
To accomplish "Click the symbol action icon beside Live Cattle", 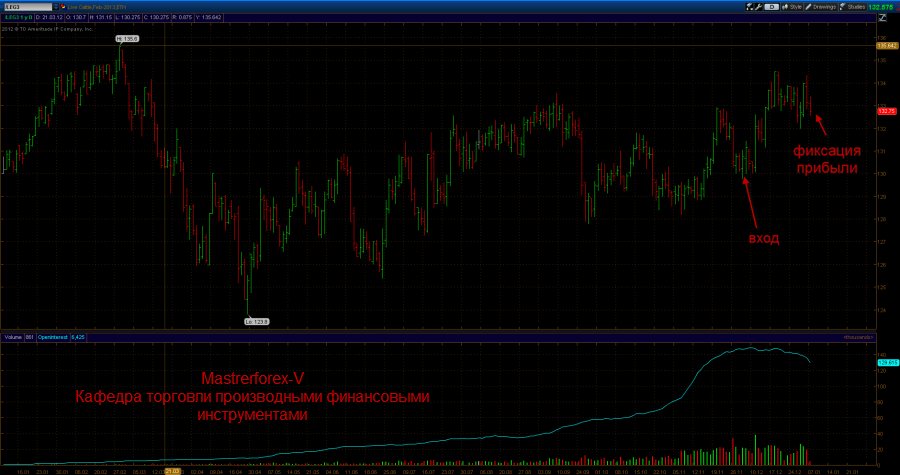I will point(63,6).
